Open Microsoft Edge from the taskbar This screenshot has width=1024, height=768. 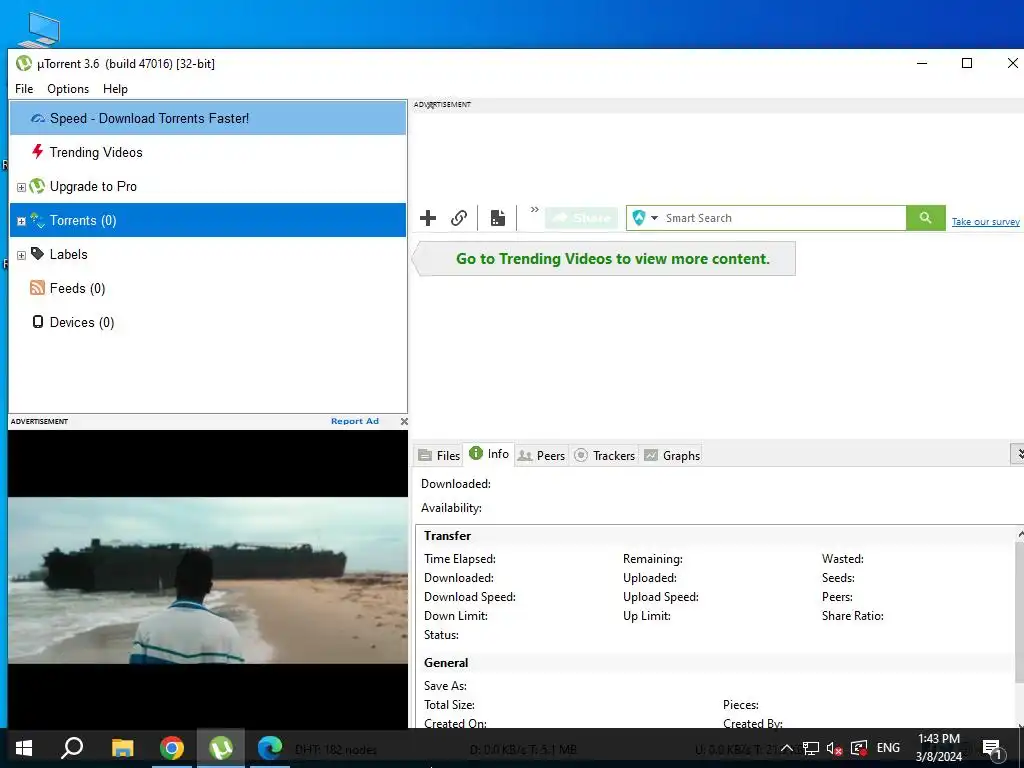point(270,748)
